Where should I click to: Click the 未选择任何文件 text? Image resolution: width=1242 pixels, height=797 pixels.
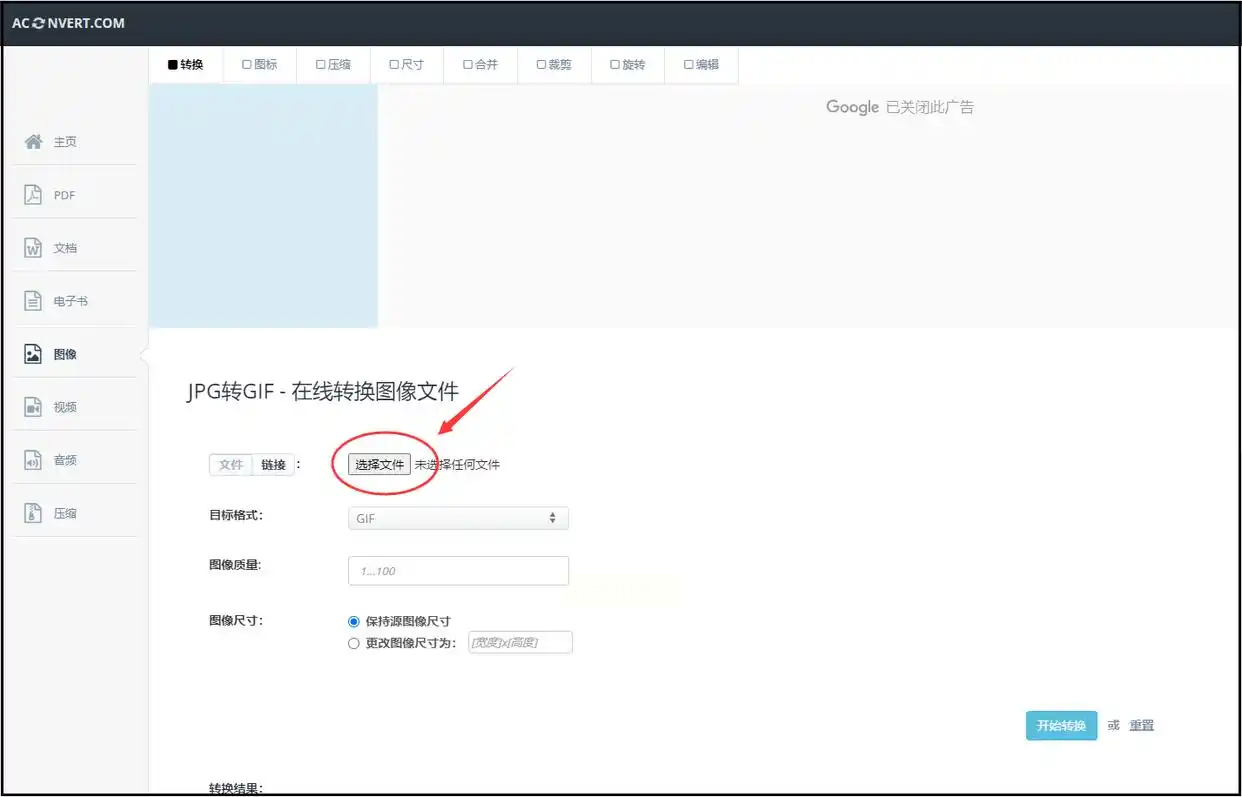pyautogui.click(x=458, y=465)
